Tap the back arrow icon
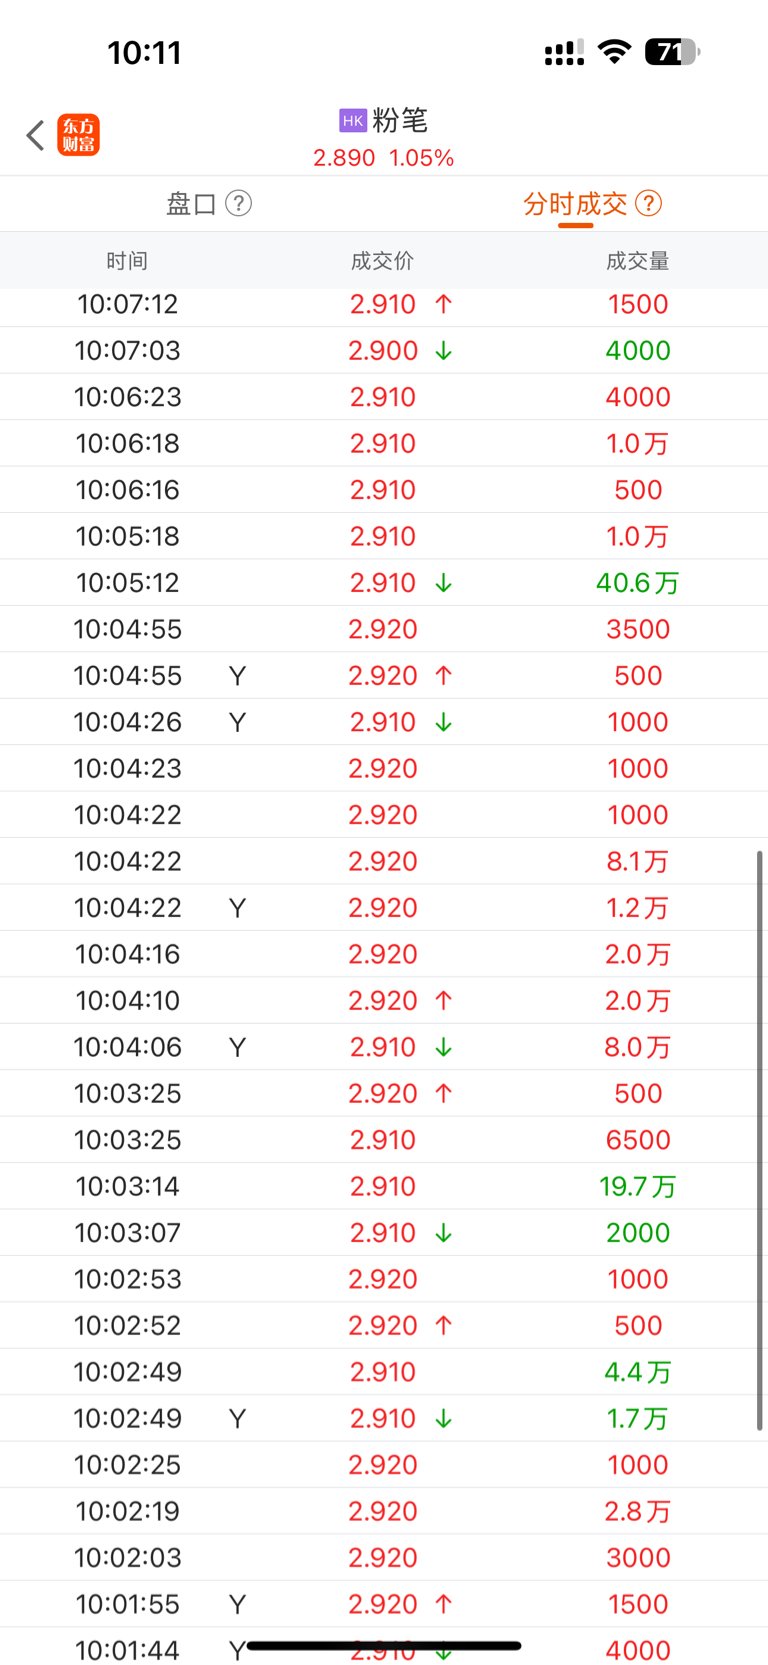The width and height of the screenshot is (768, 1665). tap(35, 135)
